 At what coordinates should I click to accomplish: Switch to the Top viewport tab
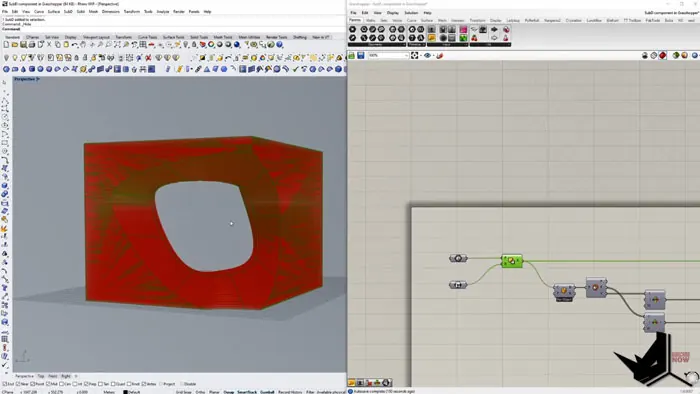pyautogui.click(x=41, y=376)
